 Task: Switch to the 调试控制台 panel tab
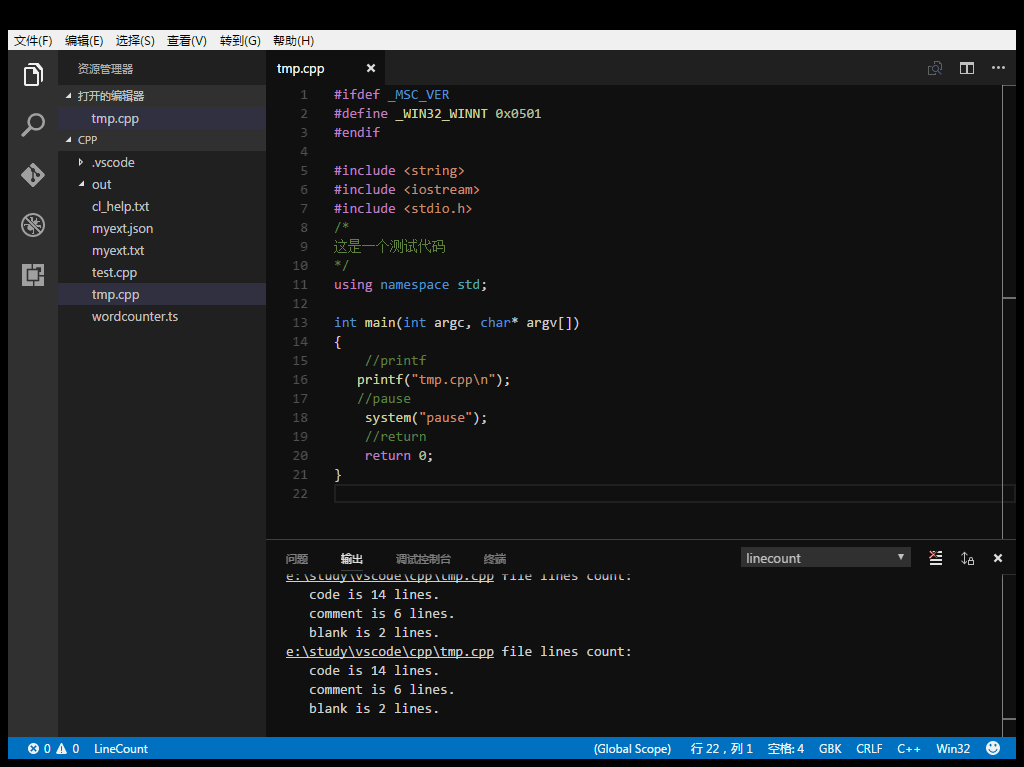coord(423,559)
